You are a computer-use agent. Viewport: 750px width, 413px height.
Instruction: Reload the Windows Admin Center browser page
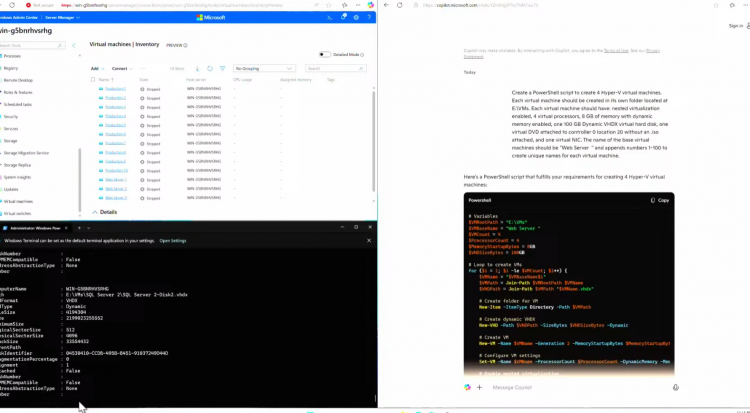coord(12,5)
